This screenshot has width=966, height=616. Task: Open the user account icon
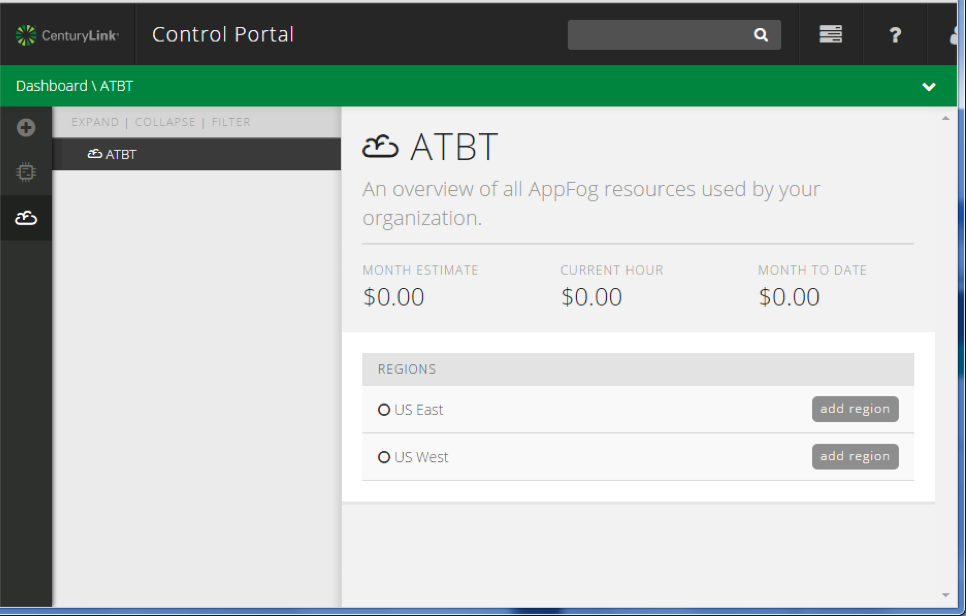pos(955,35)
